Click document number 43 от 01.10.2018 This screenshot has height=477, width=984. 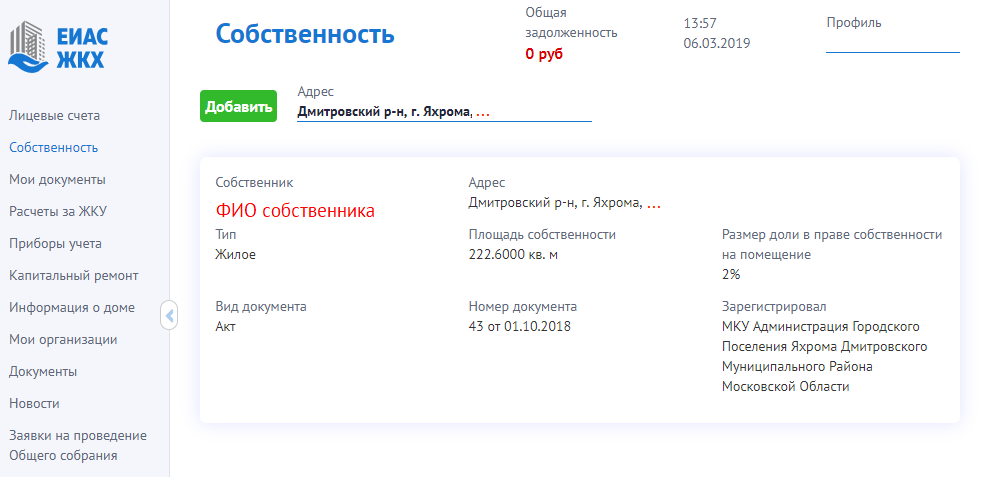(520, 326)
